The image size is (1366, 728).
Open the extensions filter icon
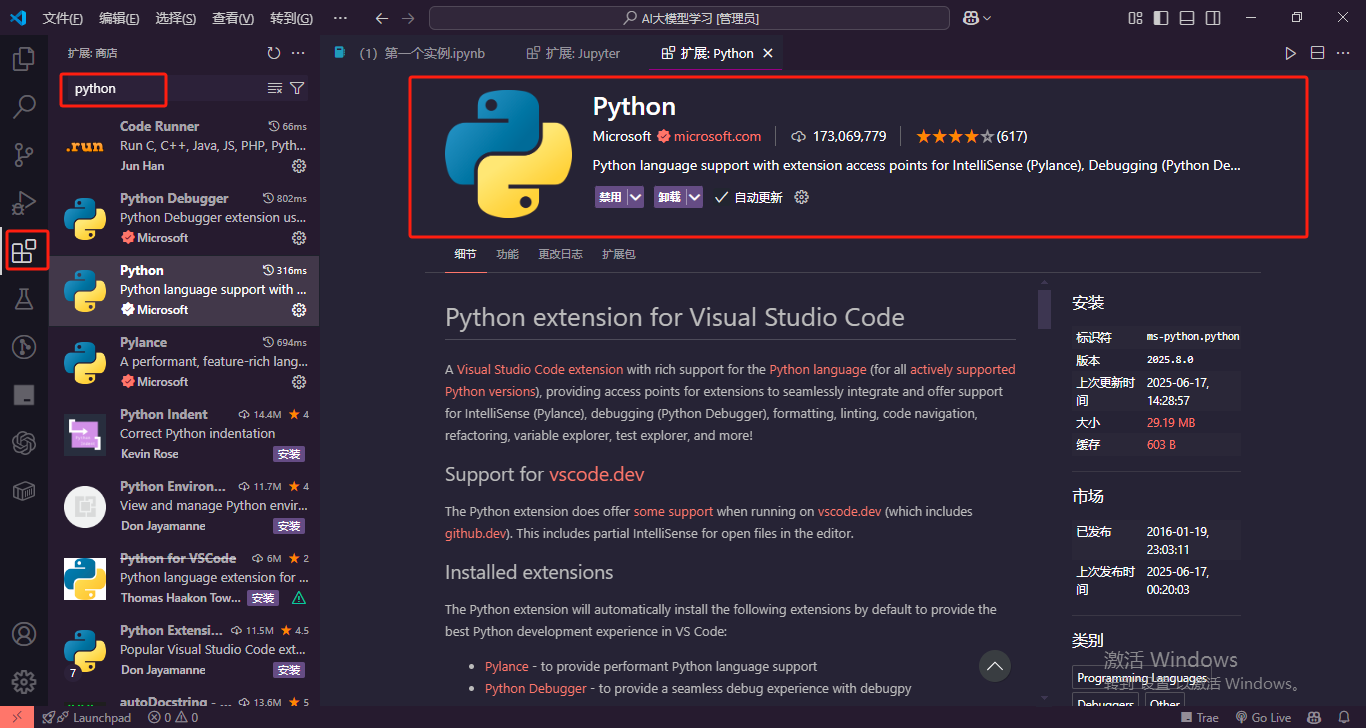tap(297, 88)
